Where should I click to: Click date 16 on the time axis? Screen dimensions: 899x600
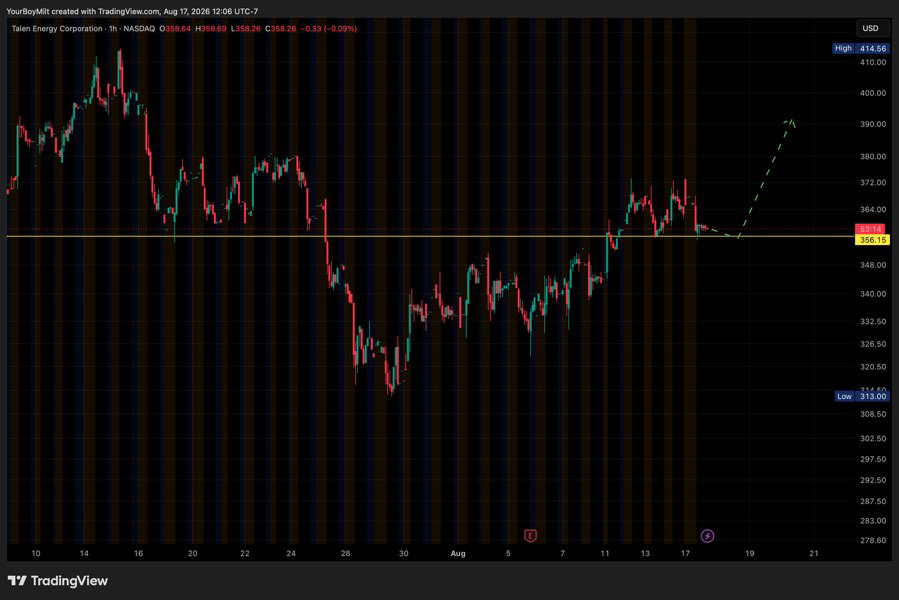138,554
